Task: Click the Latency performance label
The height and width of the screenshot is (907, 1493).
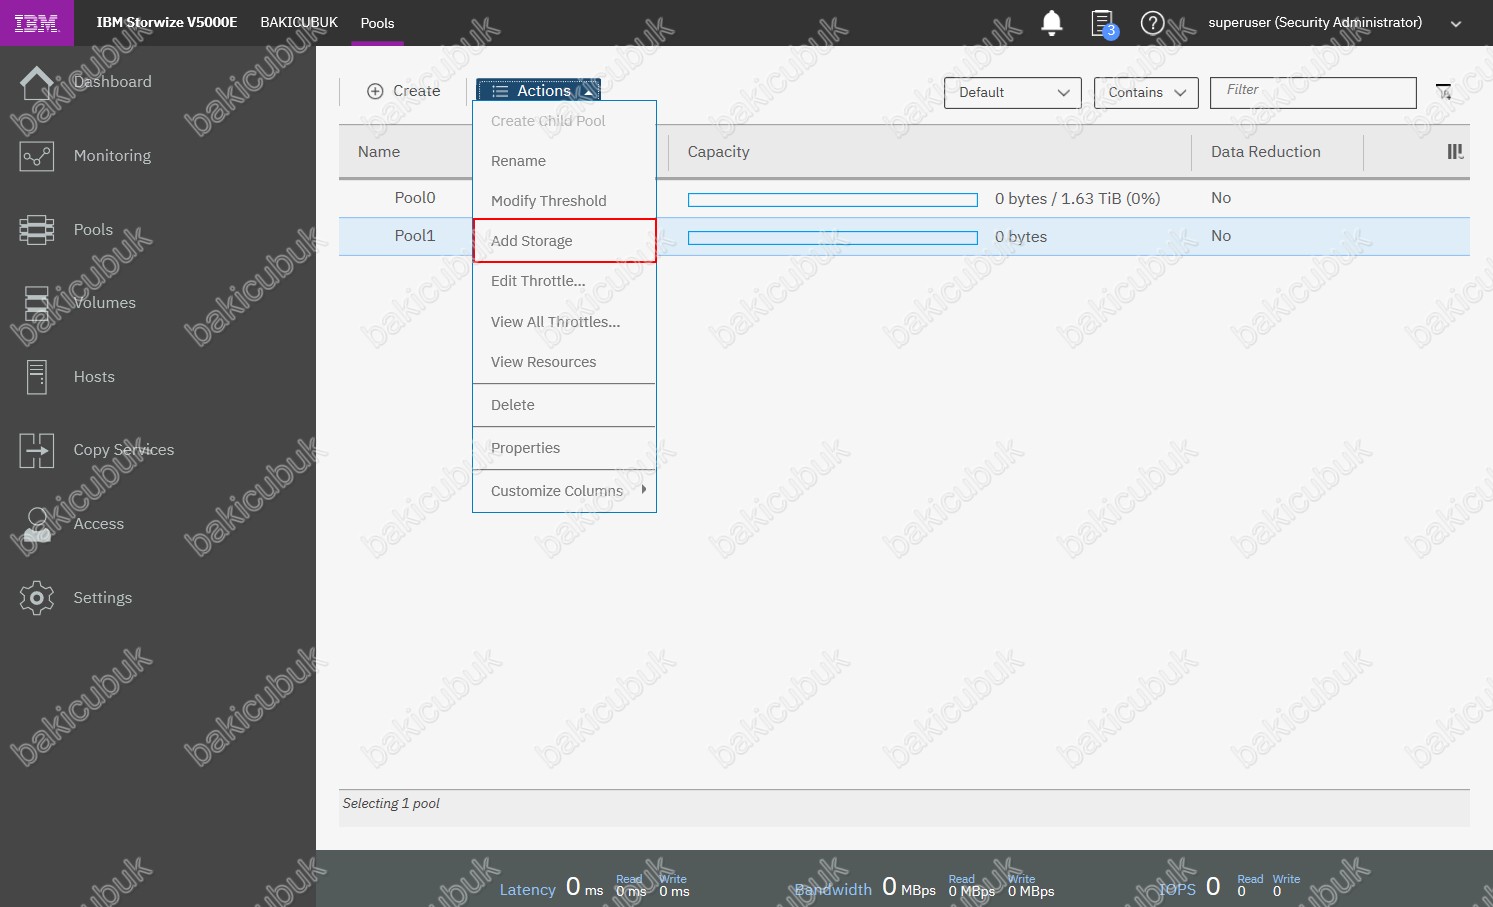Action: 527,890
